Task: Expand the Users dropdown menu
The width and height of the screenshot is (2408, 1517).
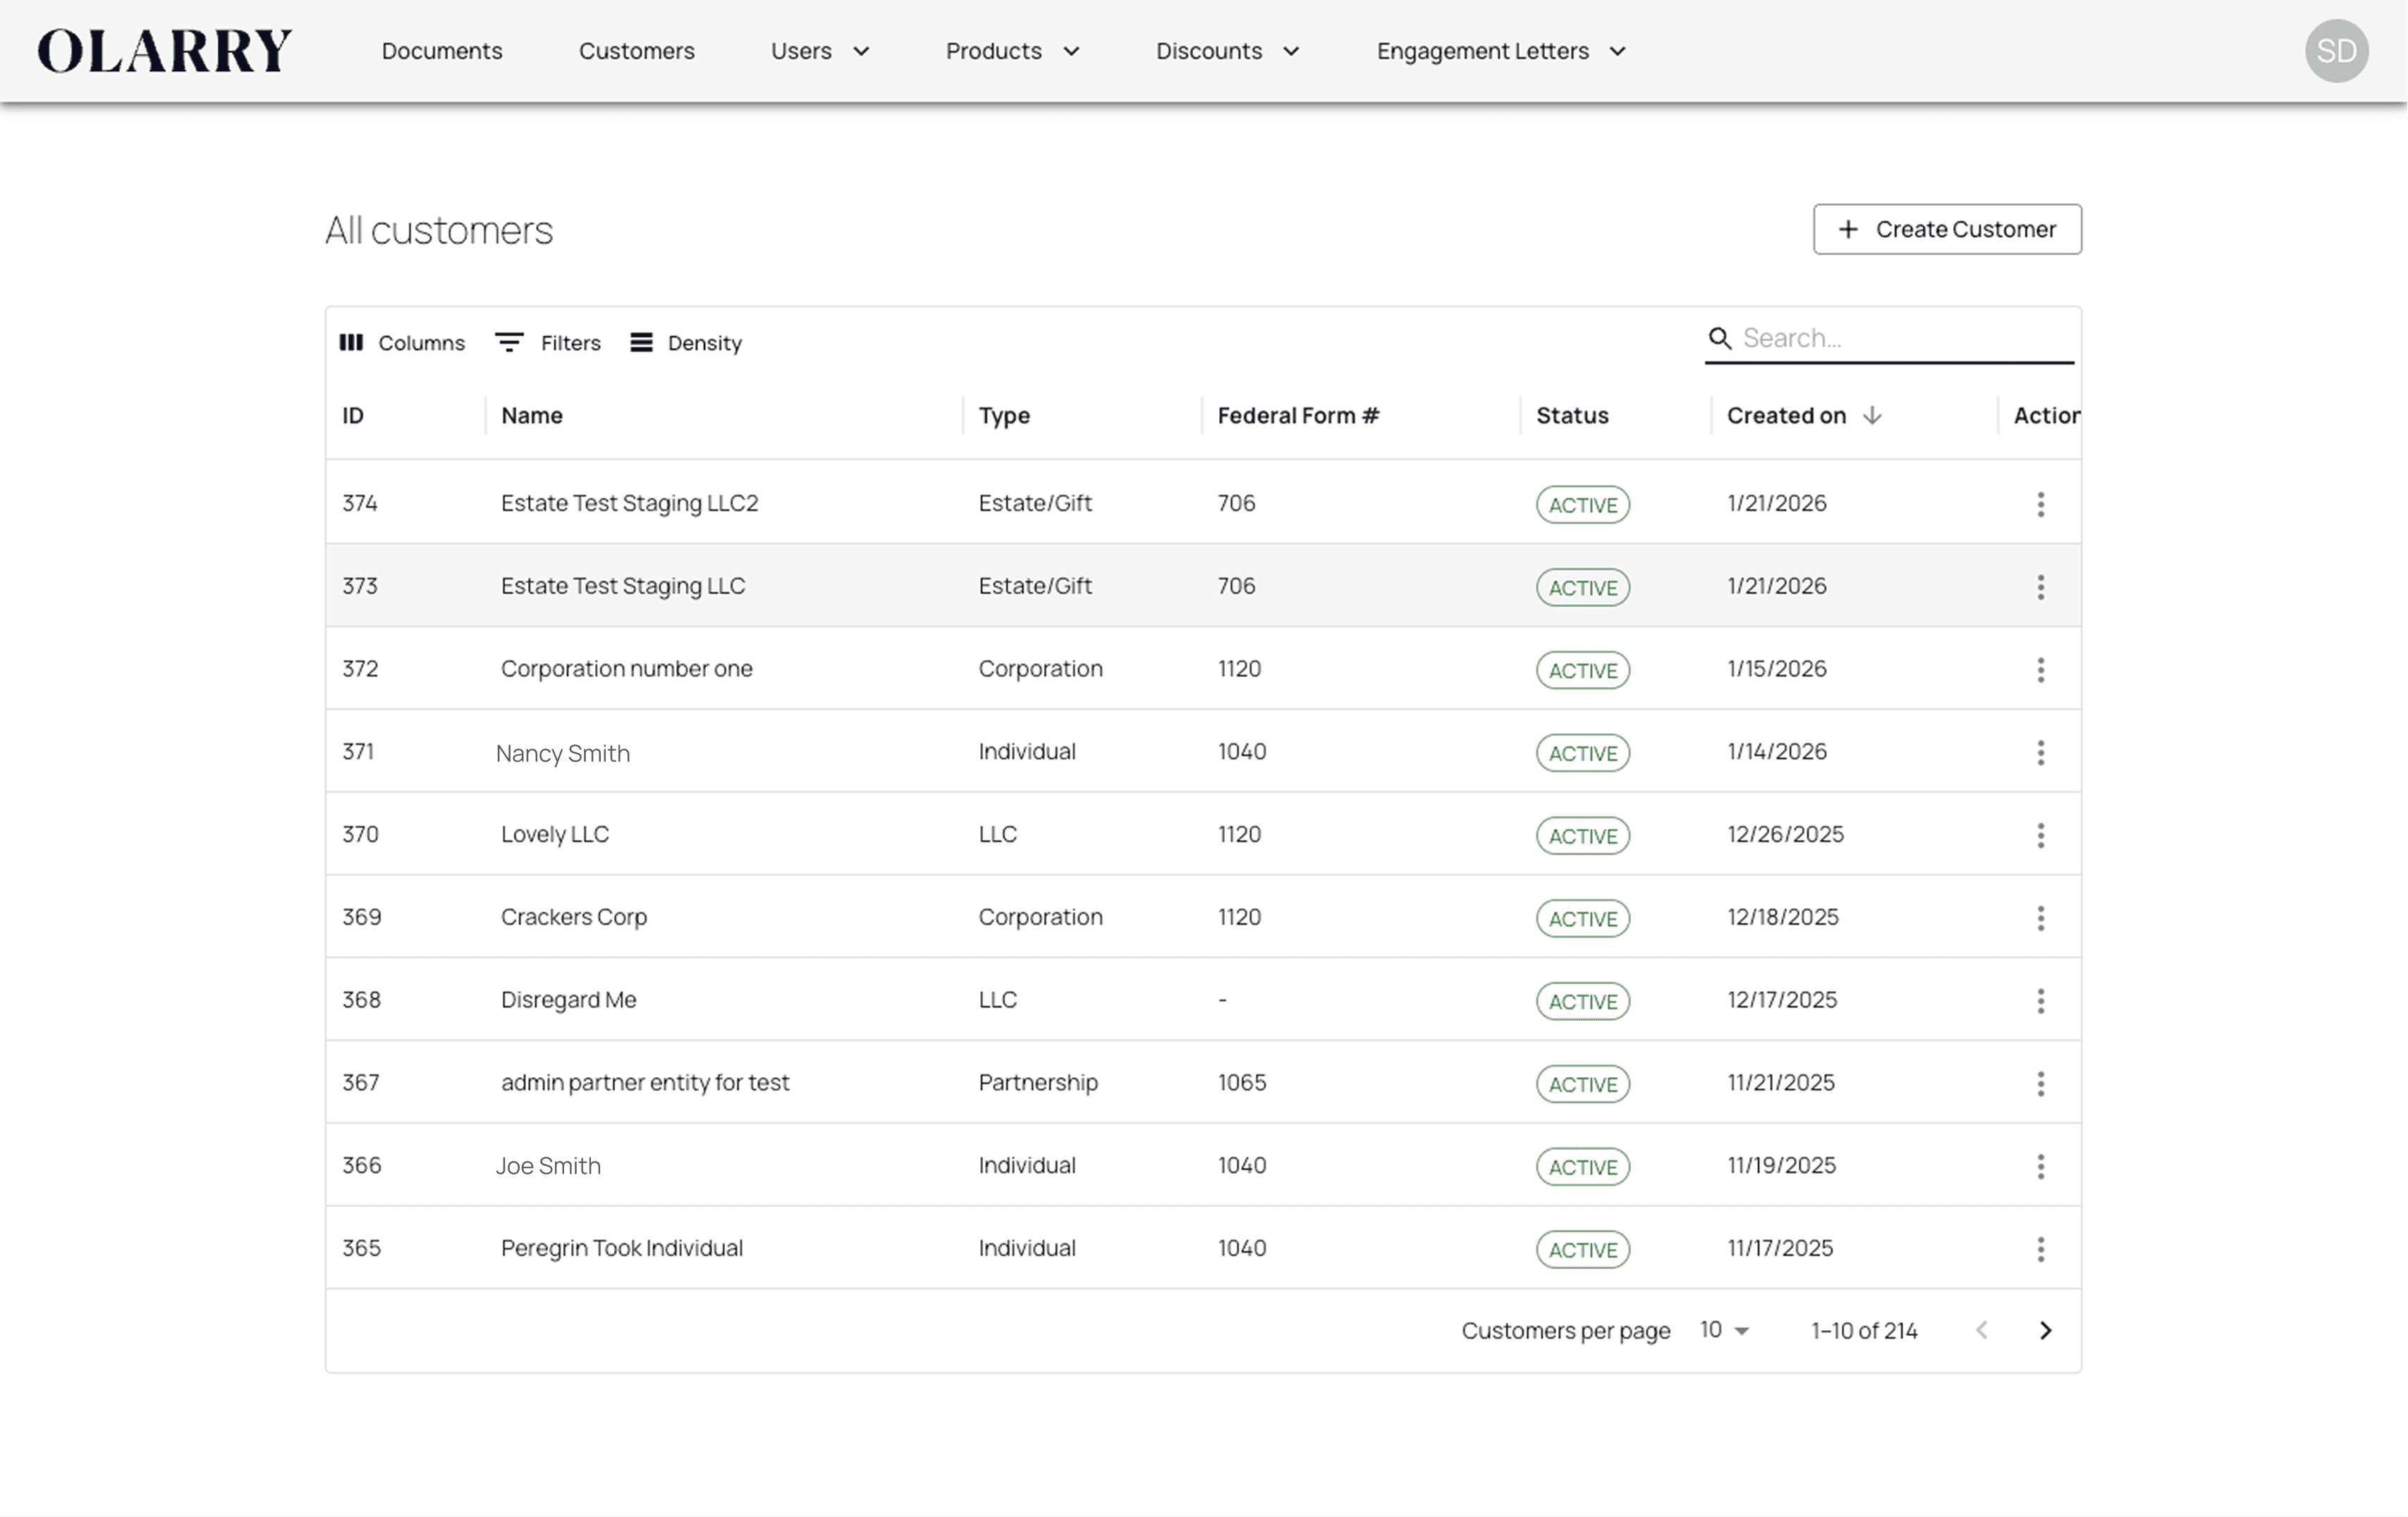Action: click(x=820, y=51)
